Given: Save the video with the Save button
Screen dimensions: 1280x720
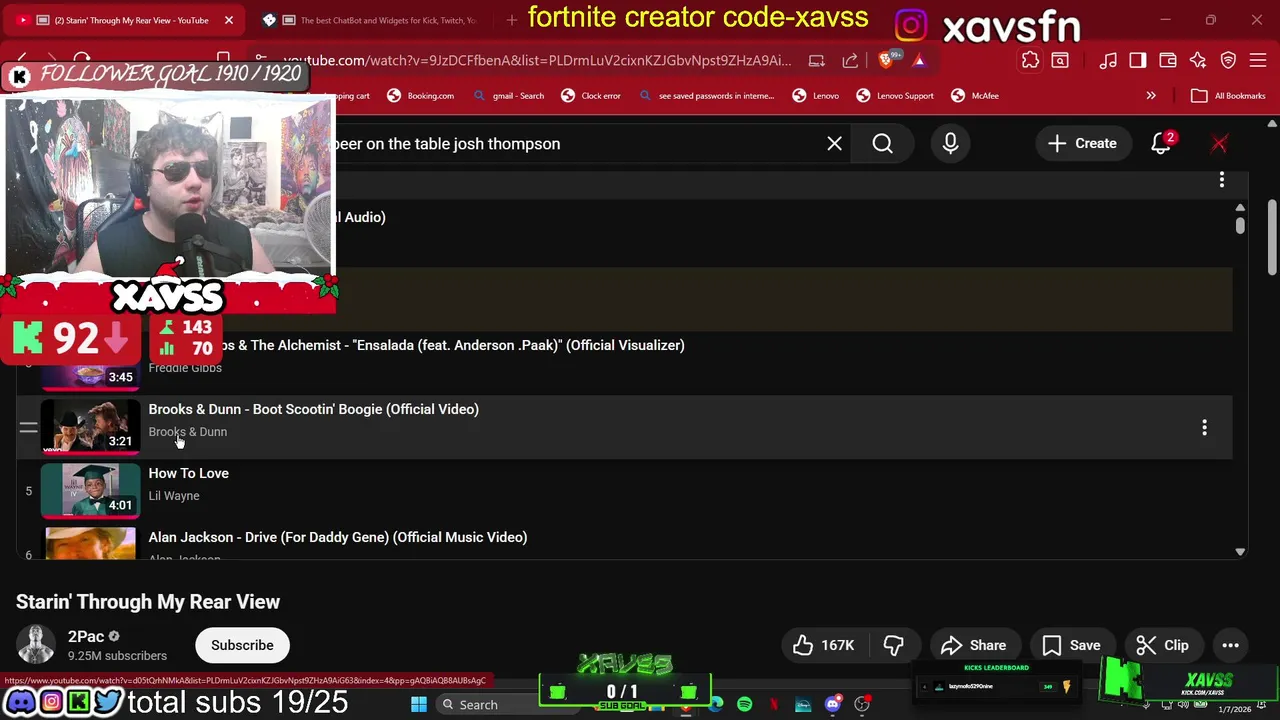Looking at the screenshot, I should [x=1071, y=645].
